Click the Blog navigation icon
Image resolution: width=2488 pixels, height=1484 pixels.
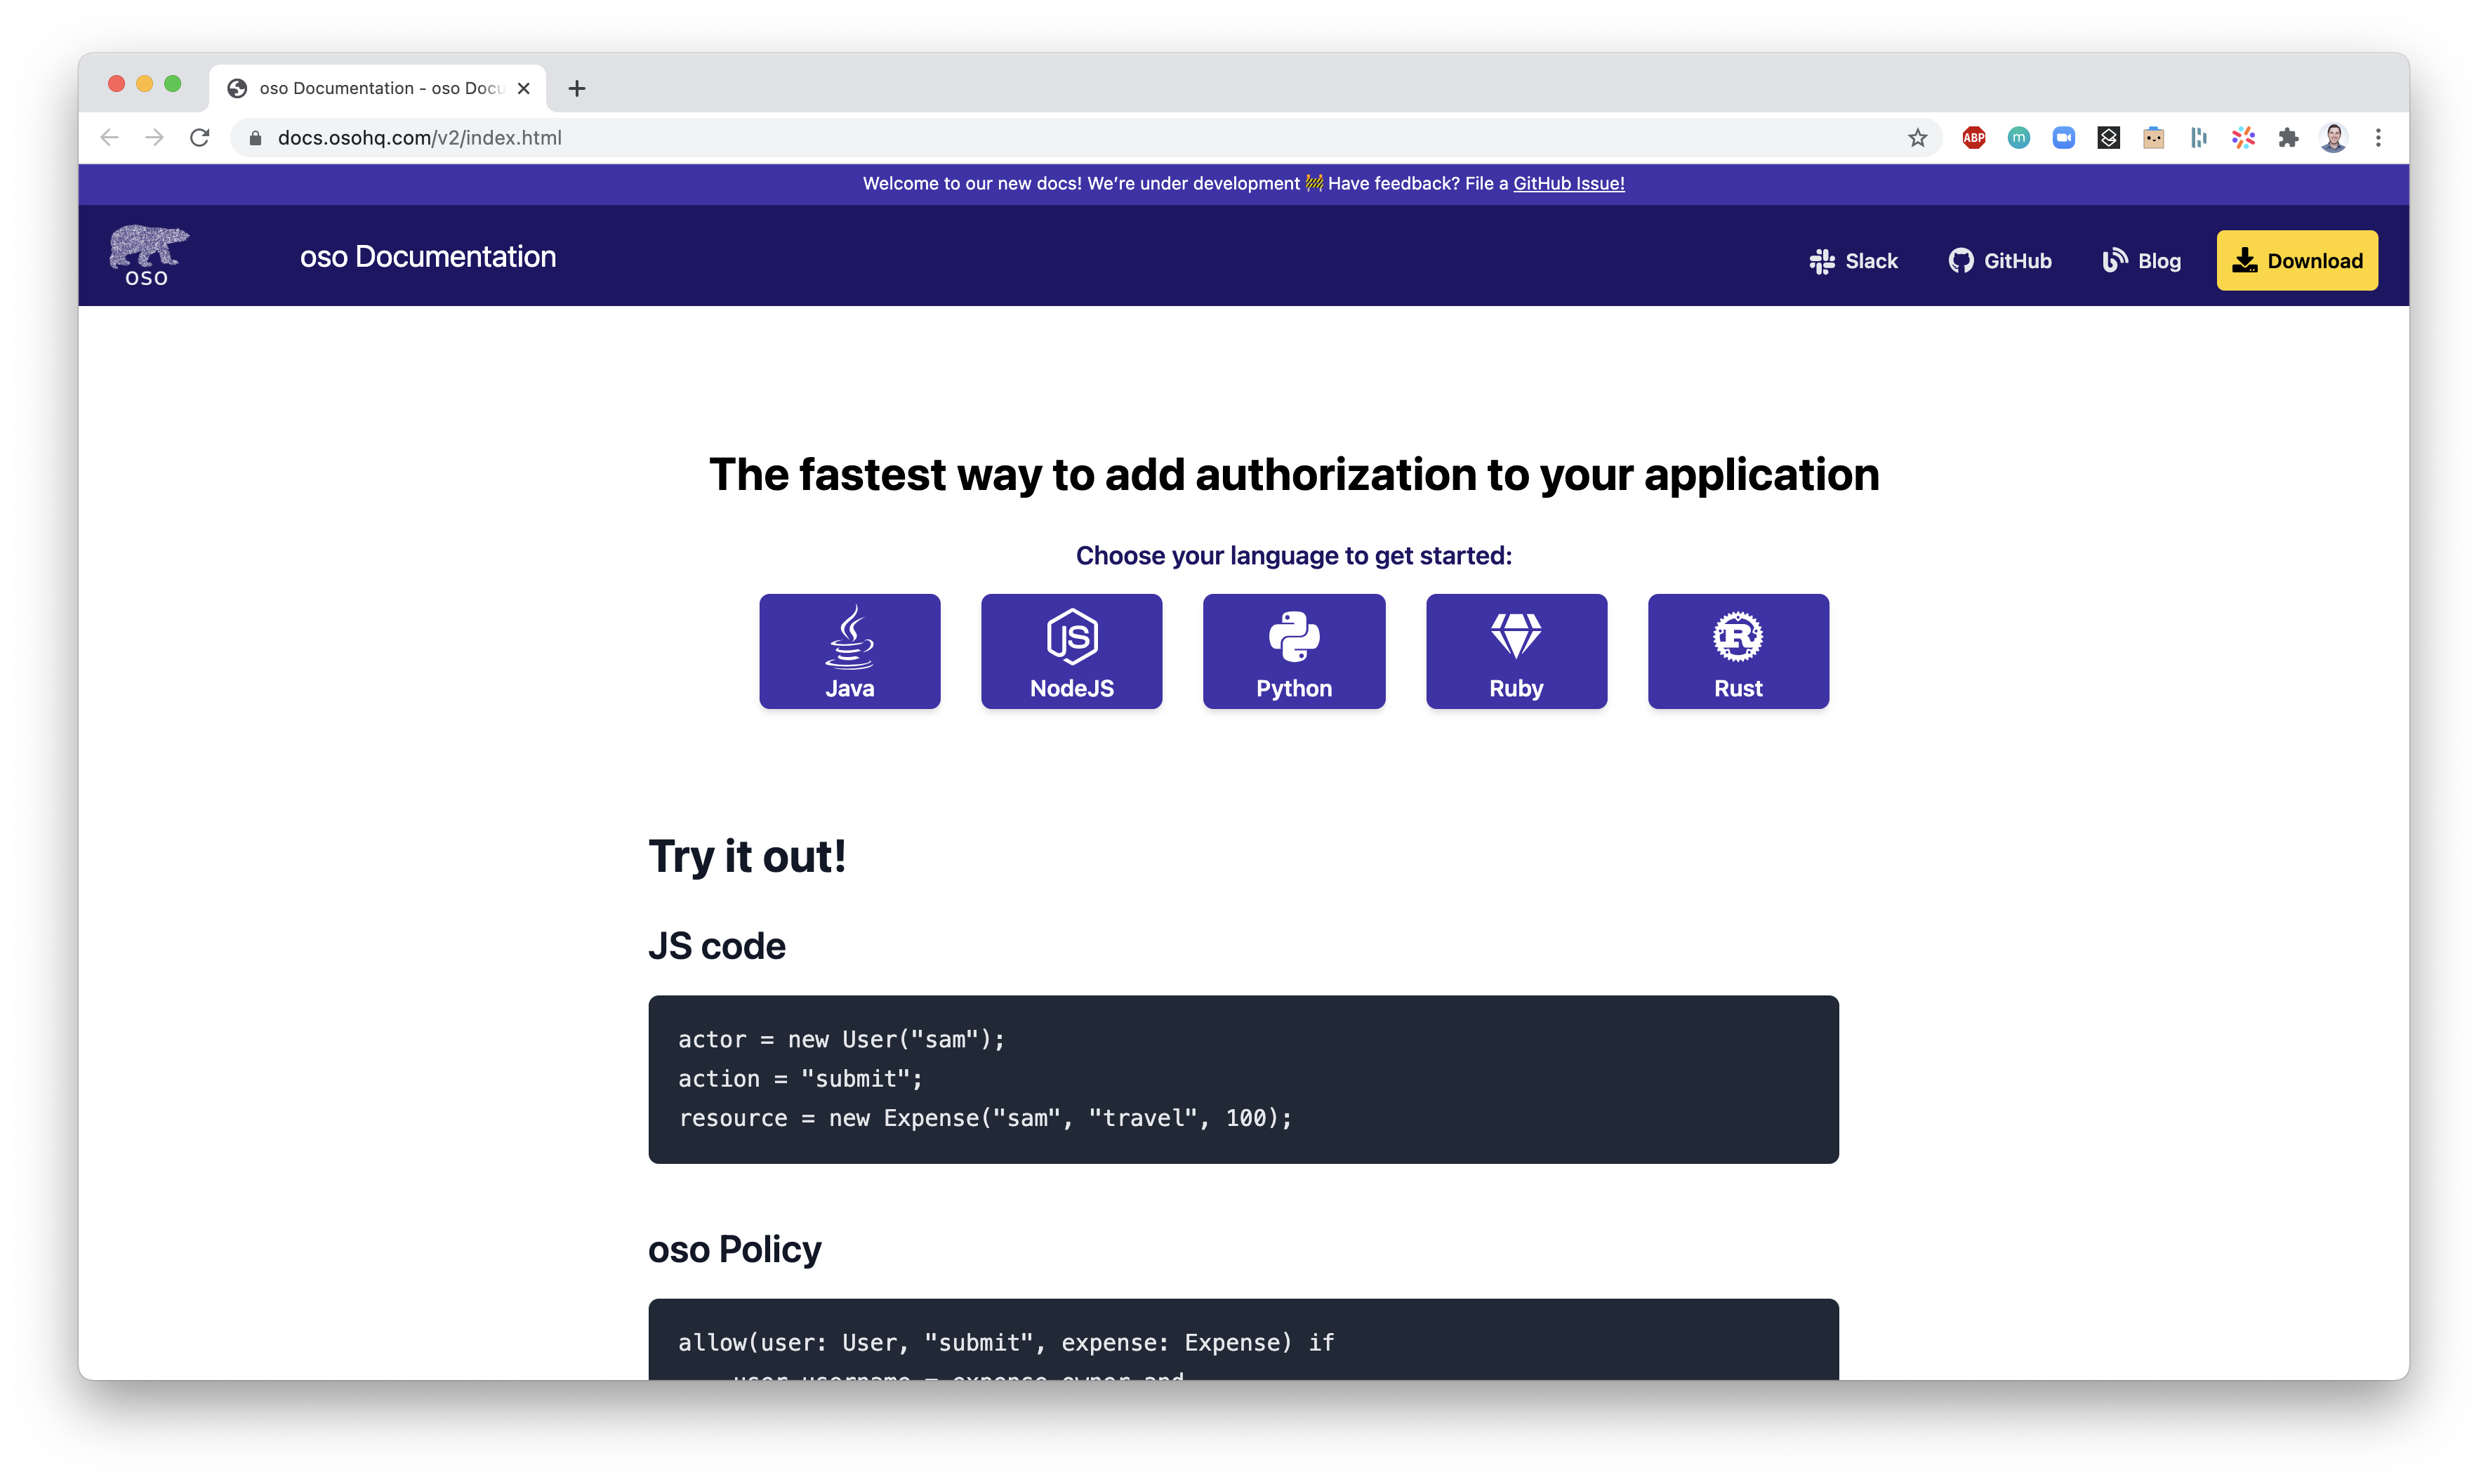point(2114,260)
